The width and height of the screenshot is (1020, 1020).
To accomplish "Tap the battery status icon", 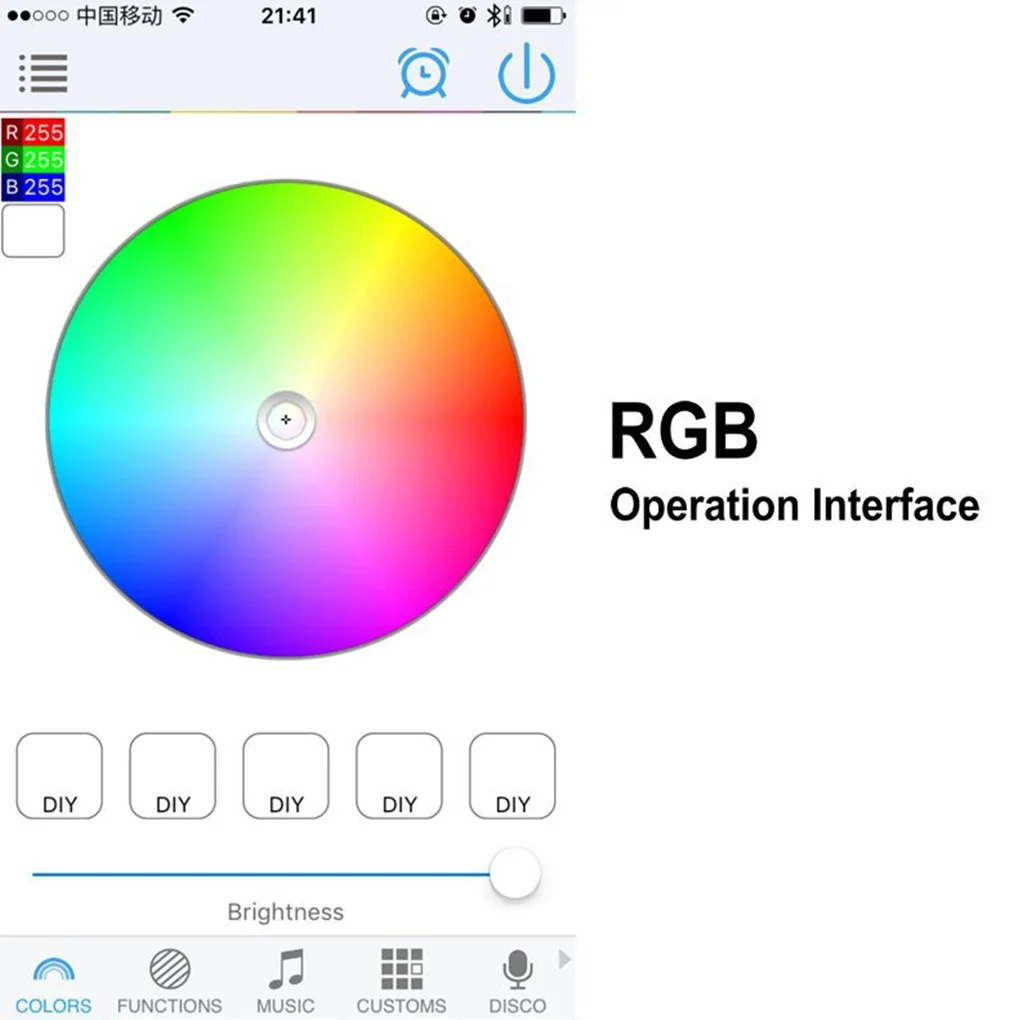I will pos(543,15).
